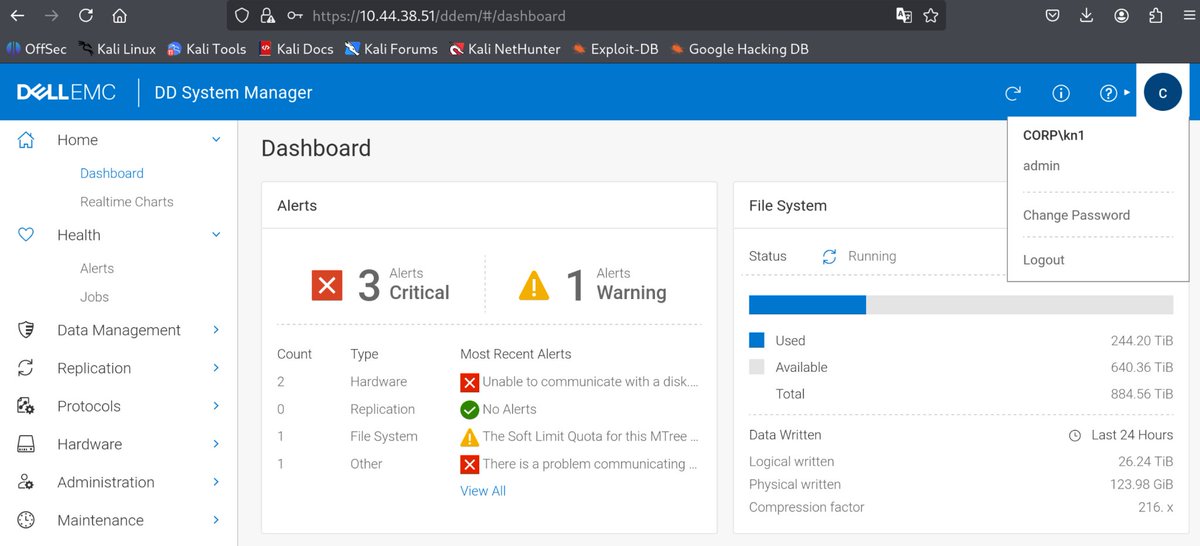Image resolution: width=1200 pixels, height=546 pixels.
Task: Click the DD System Manager refresh icon
Action: [1013, 93]
